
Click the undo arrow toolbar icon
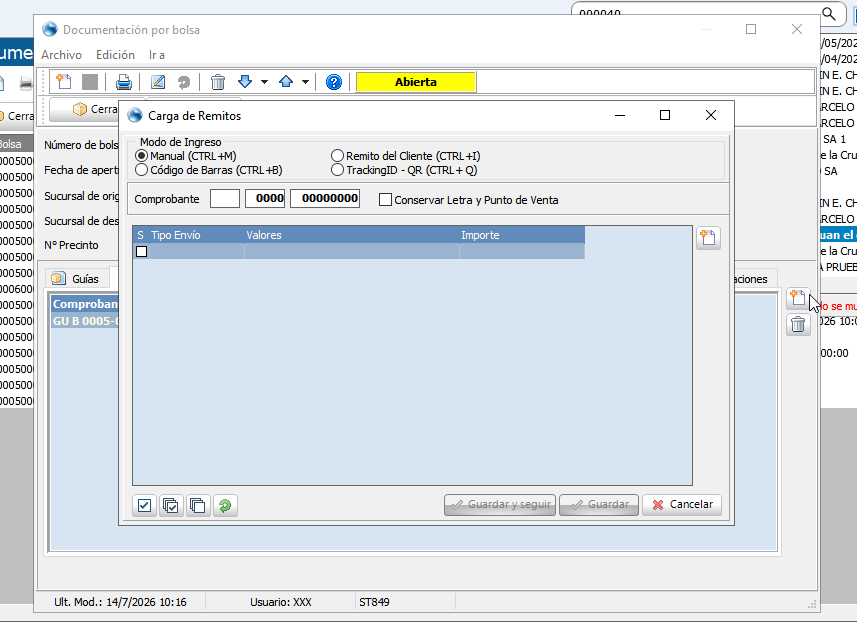click(184, 82)
